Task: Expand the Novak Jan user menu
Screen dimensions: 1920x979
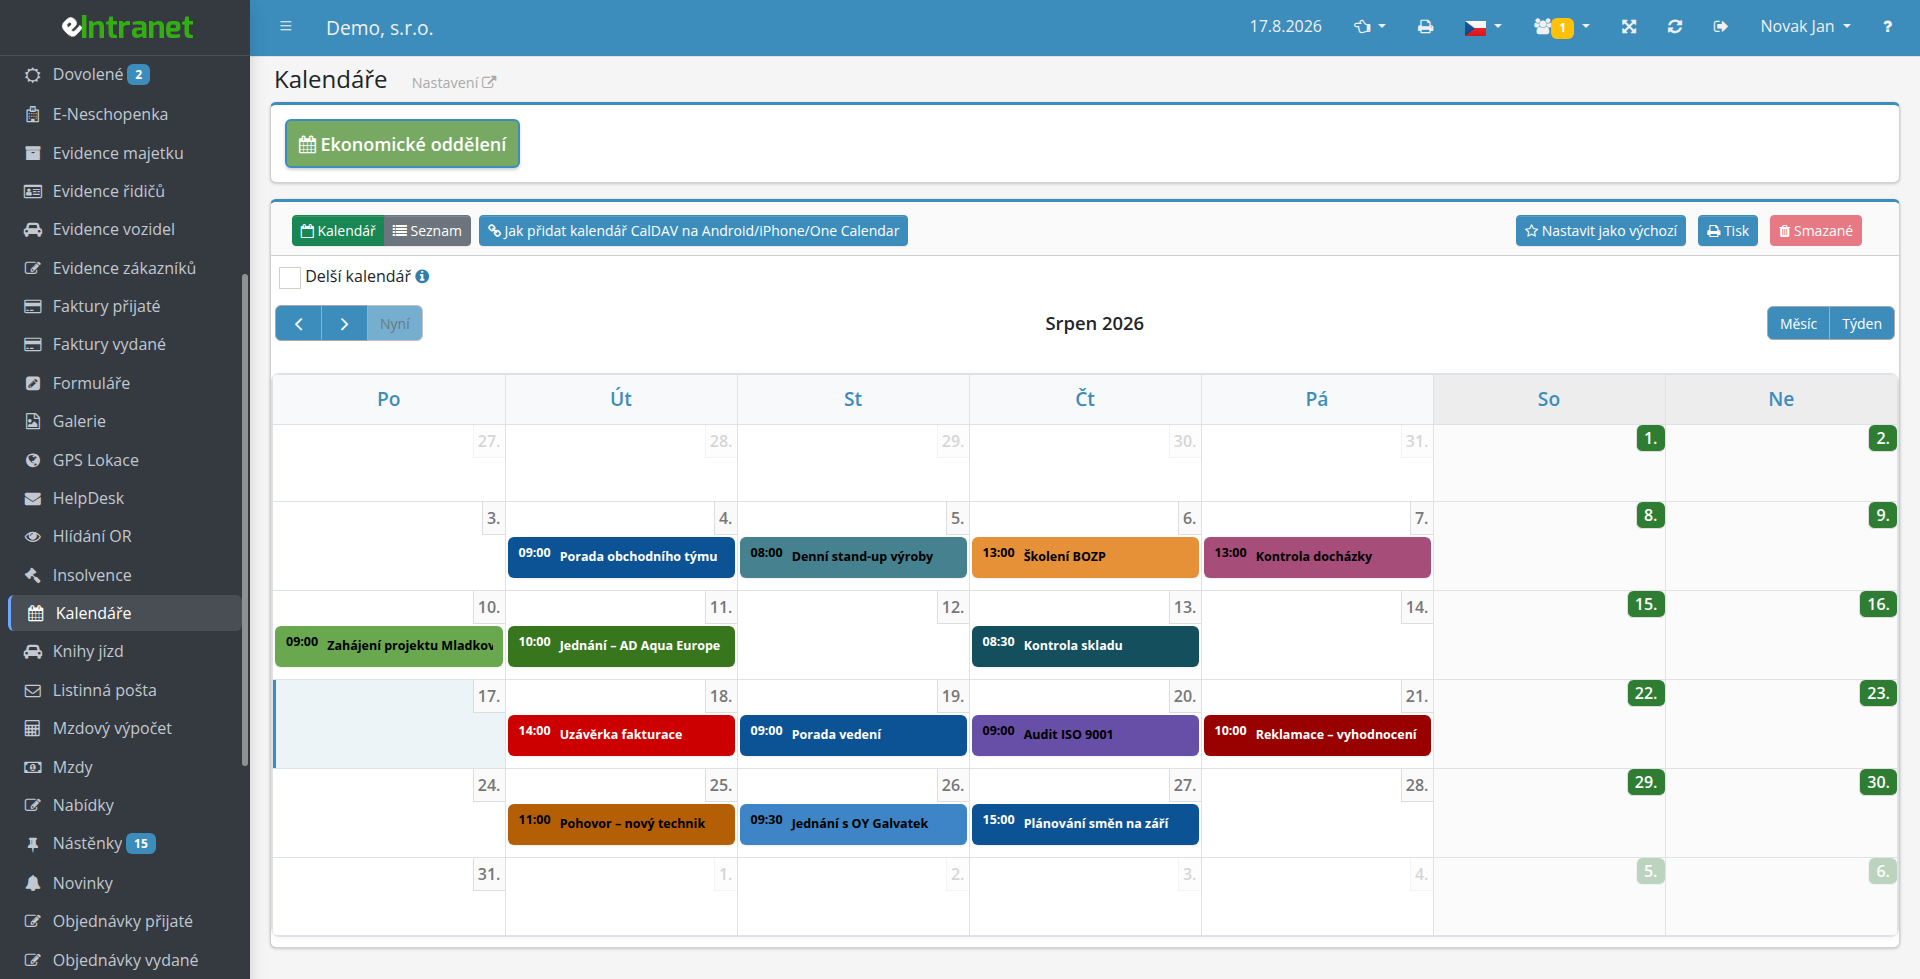Action: click(x=1805, y=27)
